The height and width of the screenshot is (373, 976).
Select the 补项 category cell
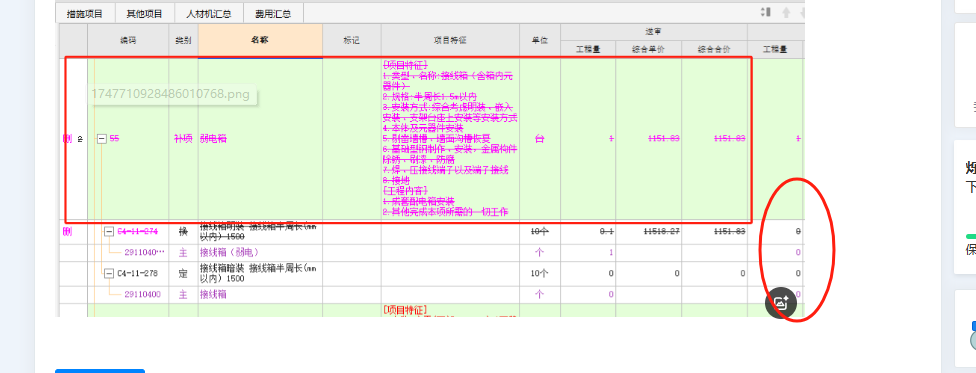183,139
